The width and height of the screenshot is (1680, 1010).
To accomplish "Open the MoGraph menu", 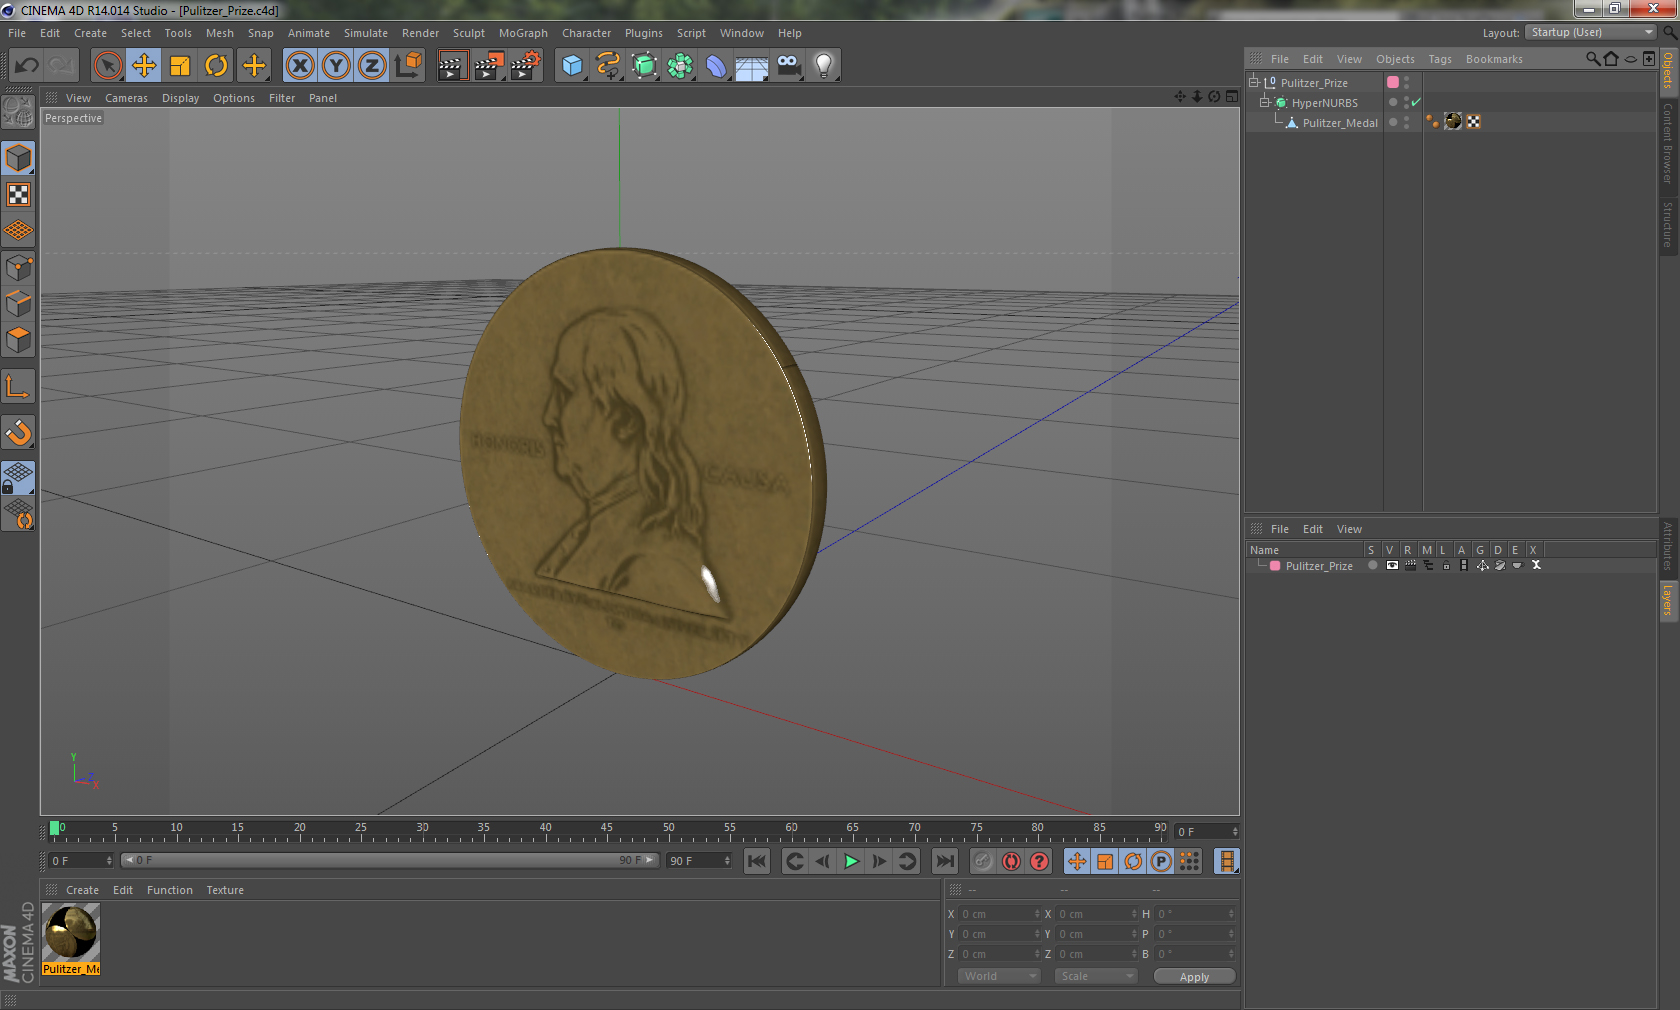I will pyautogui.click(x=523, y=33).
